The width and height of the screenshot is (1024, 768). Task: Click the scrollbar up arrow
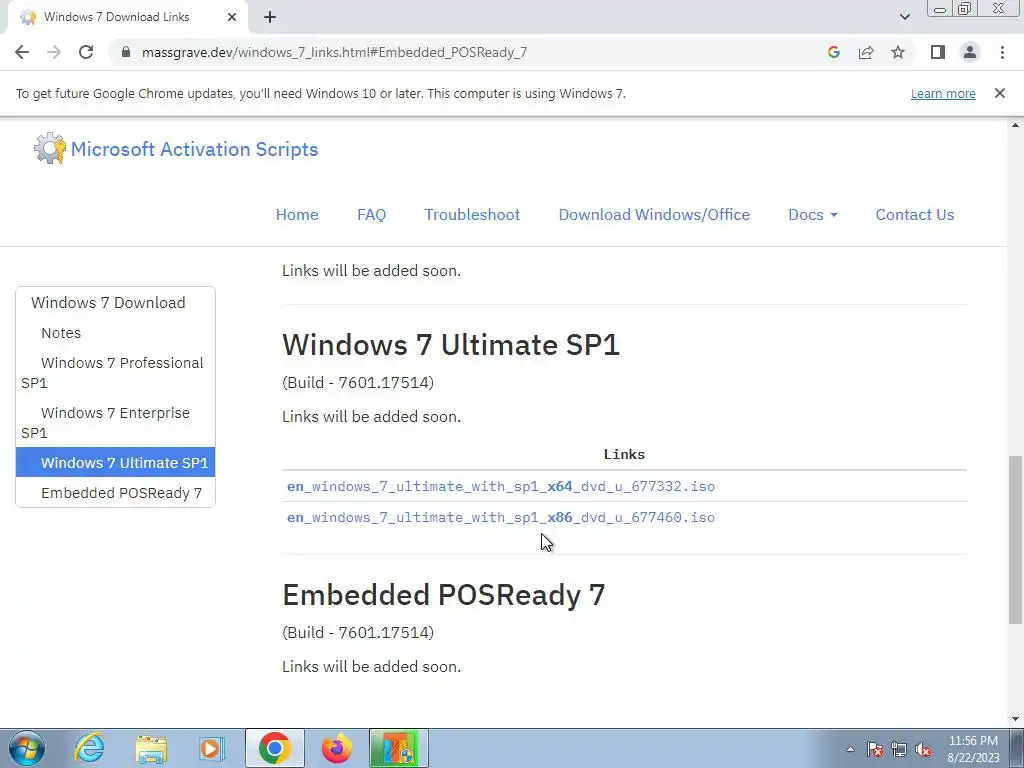pos(1016,125)
